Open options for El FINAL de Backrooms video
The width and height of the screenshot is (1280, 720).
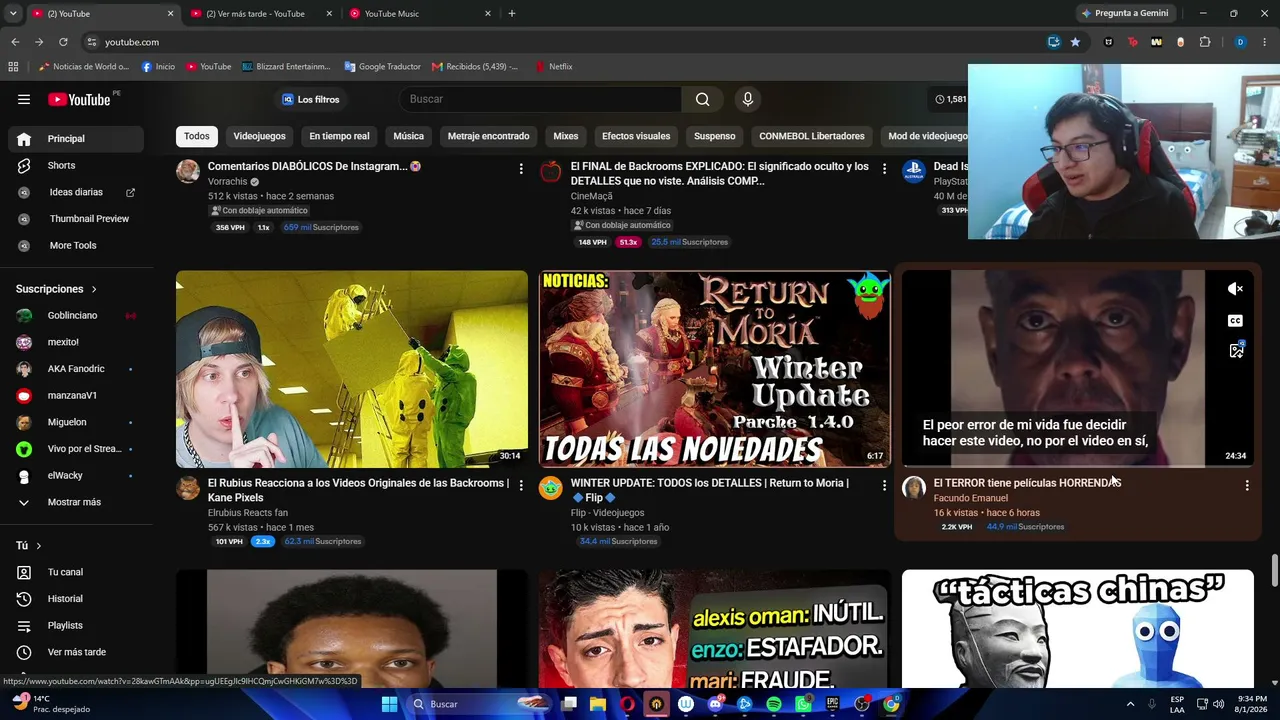point(884,169)
